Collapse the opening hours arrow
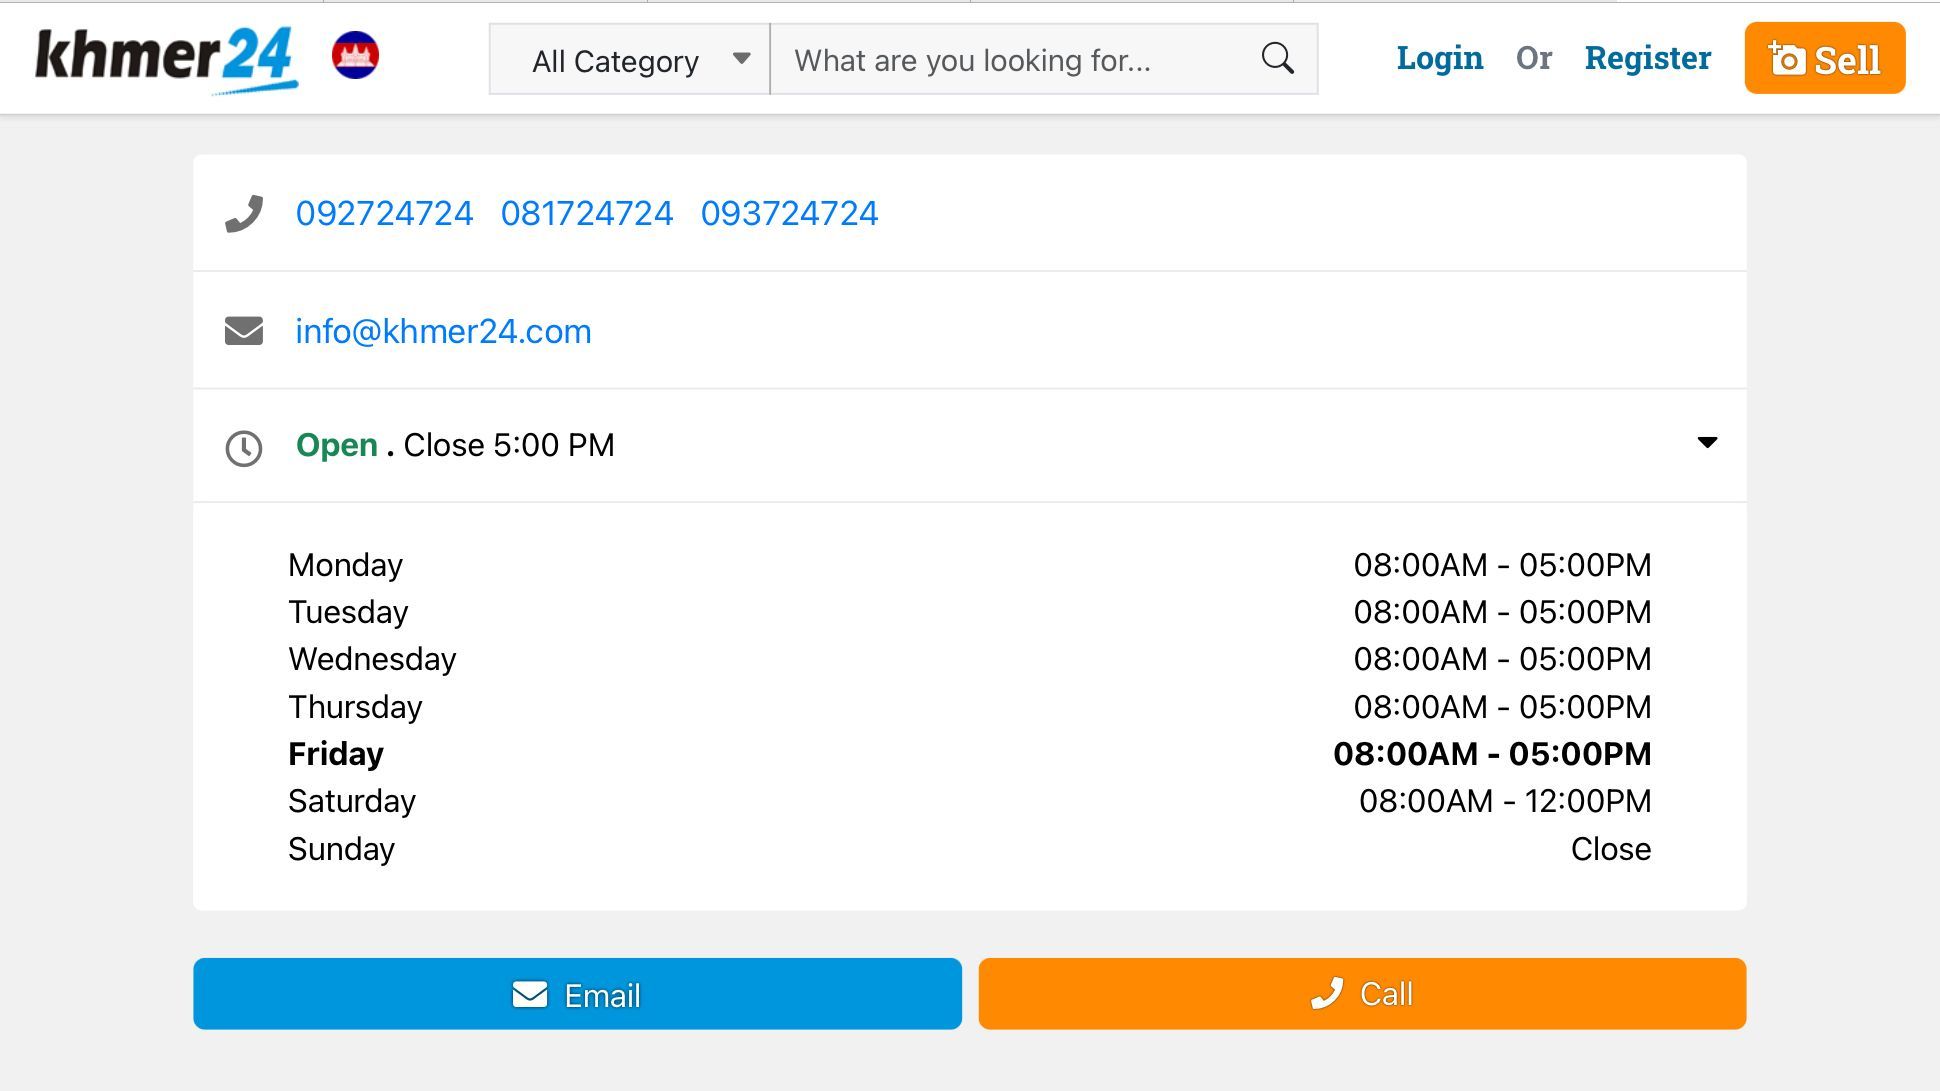This screenshot has width=1940, height=1091. [x=1707, y=442]
